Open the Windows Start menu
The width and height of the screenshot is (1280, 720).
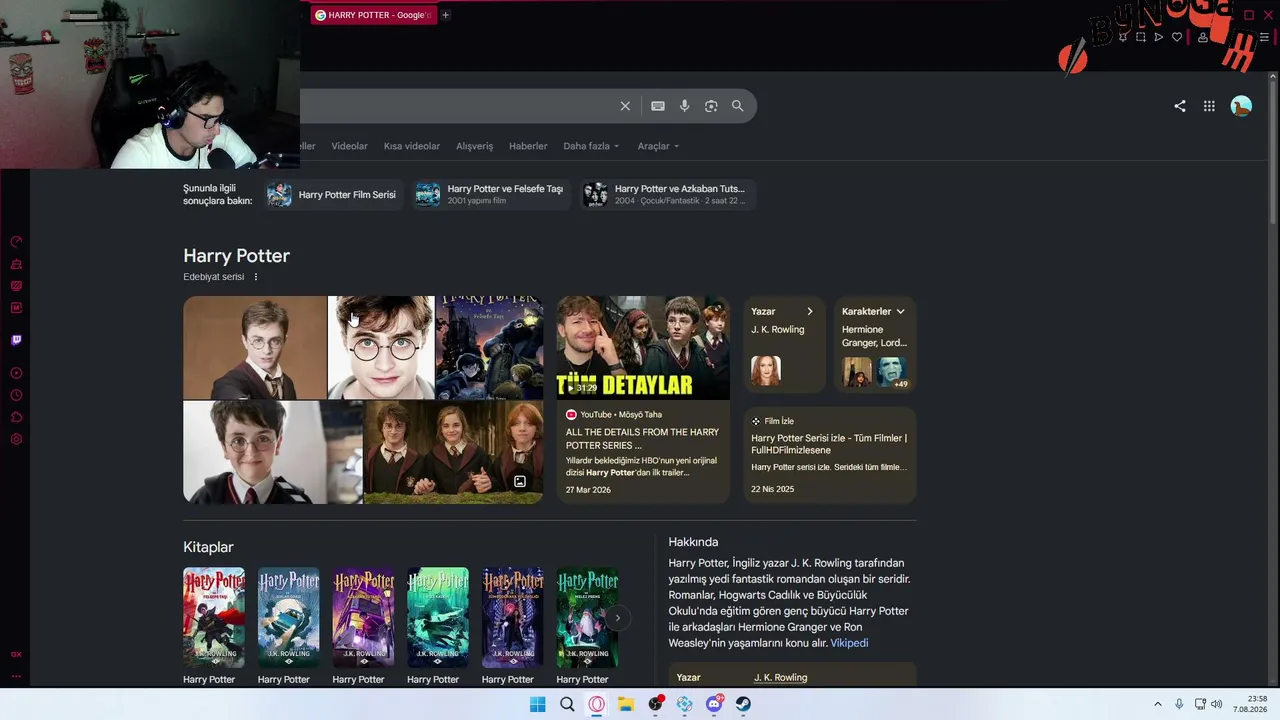(538, 704)
